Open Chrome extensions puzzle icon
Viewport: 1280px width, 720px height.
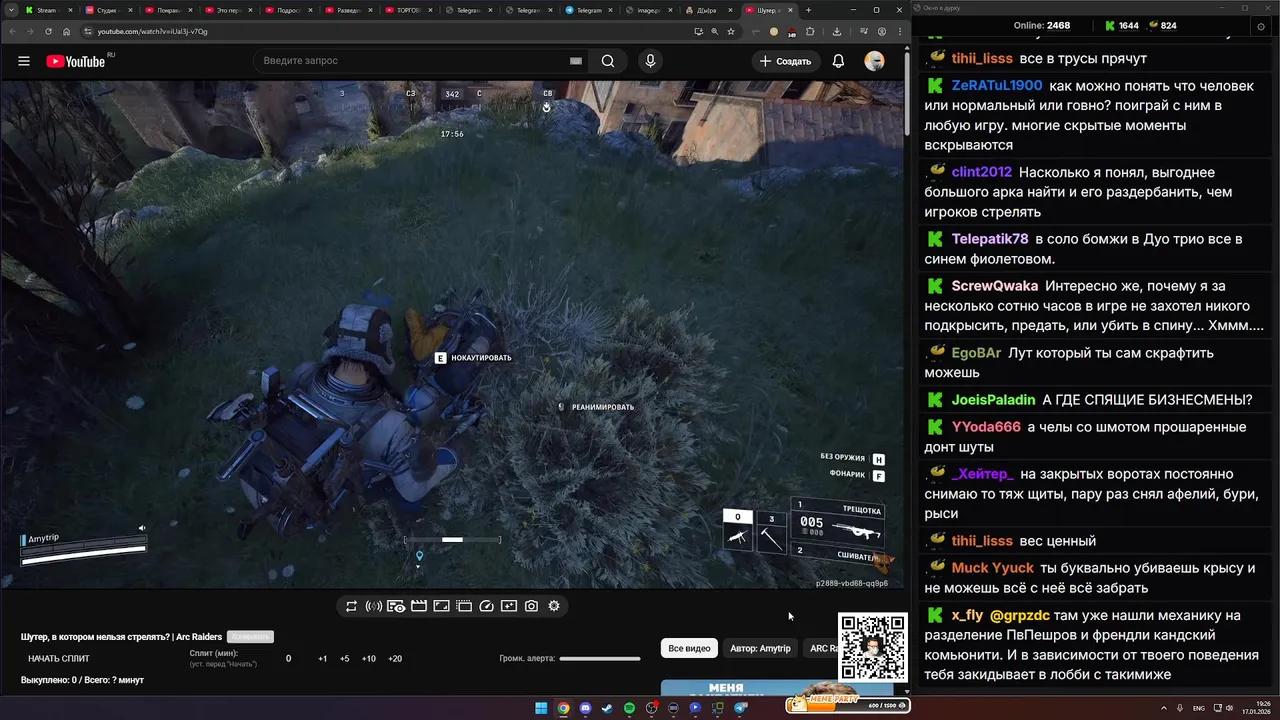[810, 31]
